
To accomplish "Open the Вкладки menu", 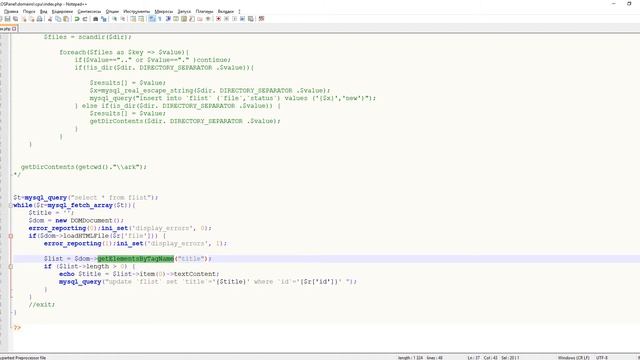I will (x=226, y=11).
